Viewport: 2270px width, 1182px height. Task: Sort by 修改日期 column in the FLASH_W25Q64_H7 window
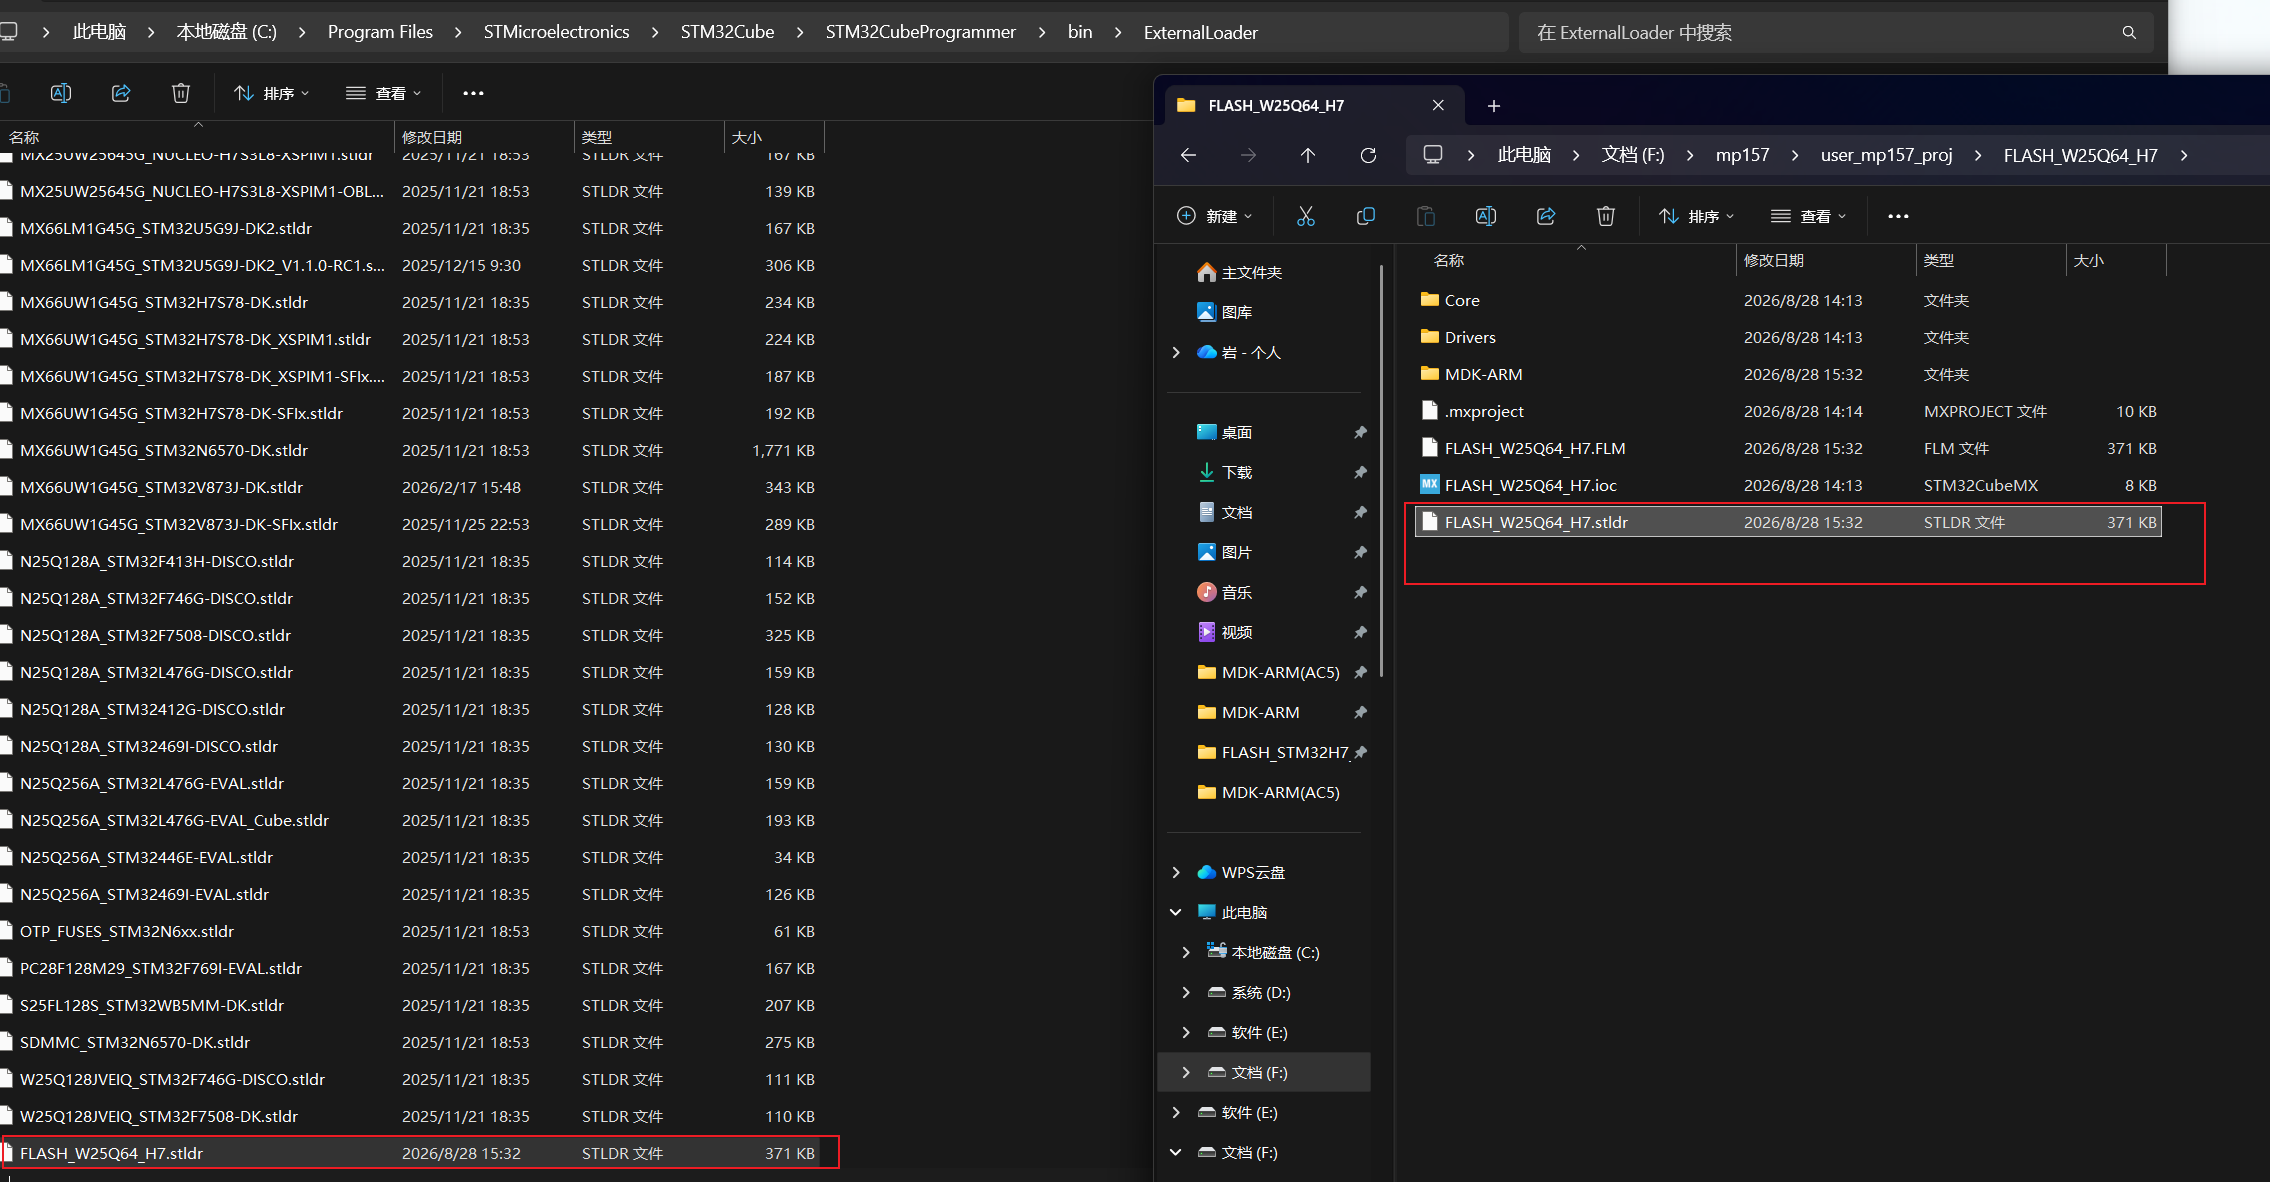point(1825,260)
